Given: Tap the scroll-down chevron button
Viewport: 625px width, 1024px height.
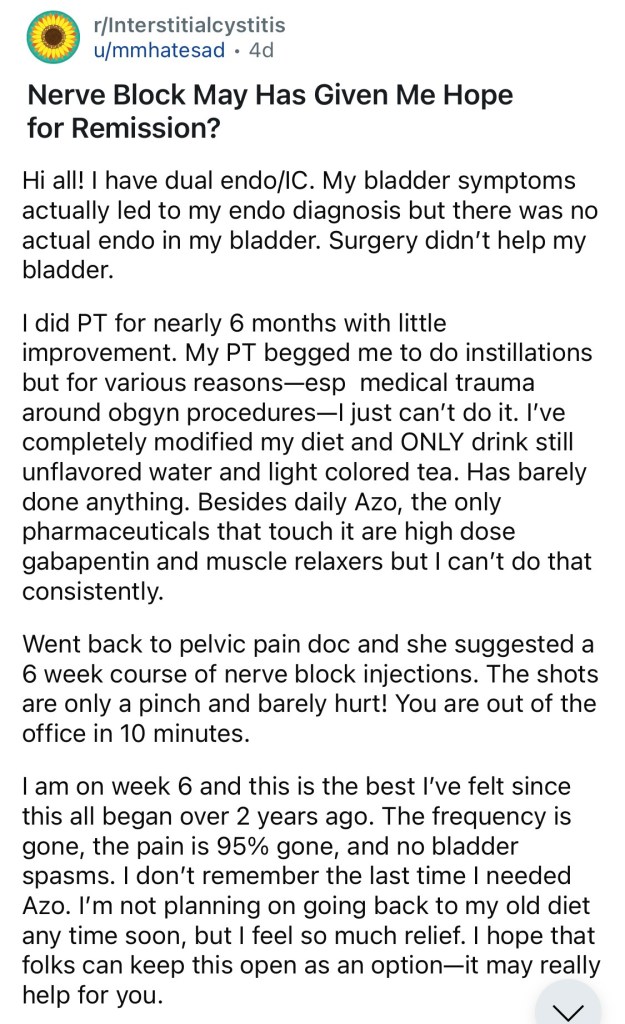Looking at the screenshot, I should (568, 1010).
